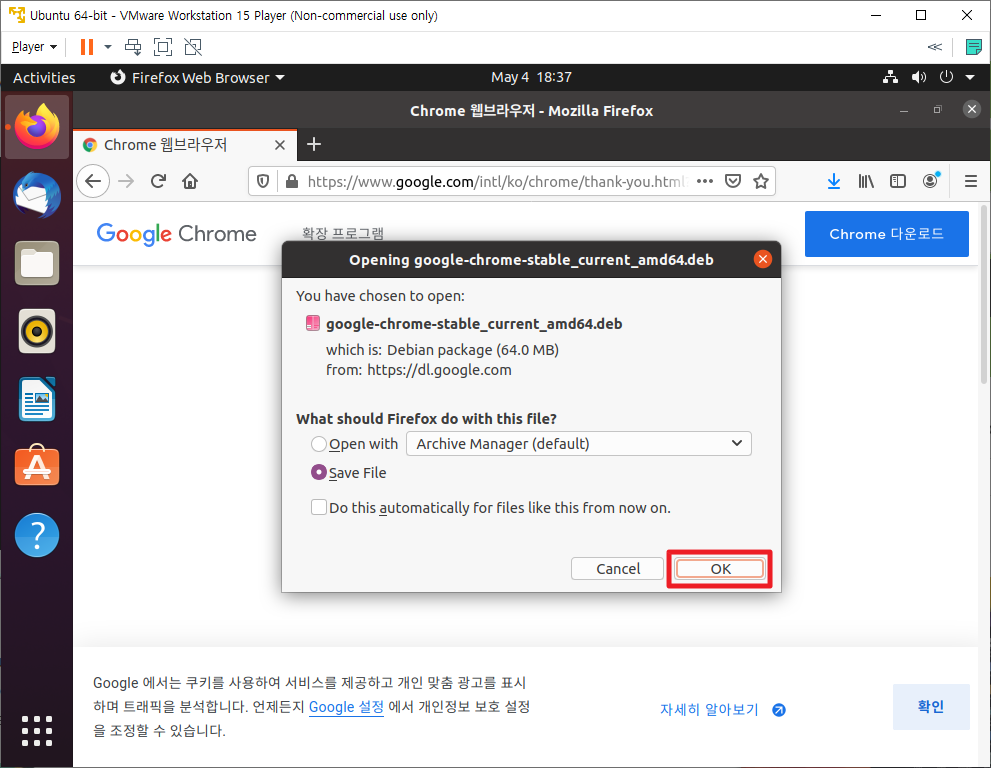Expand the system menu arrow in top bar

pos(970,77)
